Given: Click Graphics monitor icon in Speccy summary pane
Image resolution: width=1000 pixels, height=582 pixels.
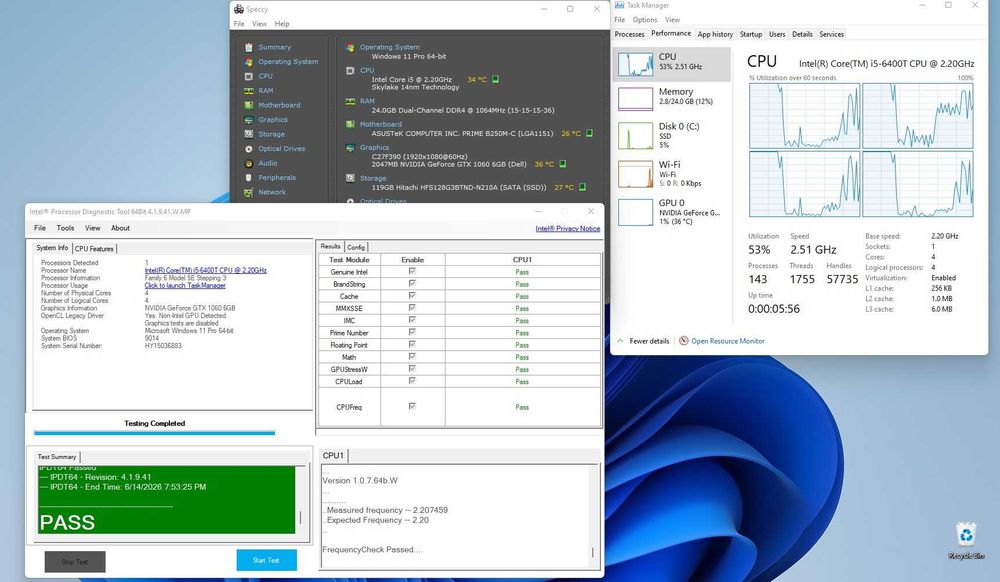Looking at the screenshot, I should point(350,148).
